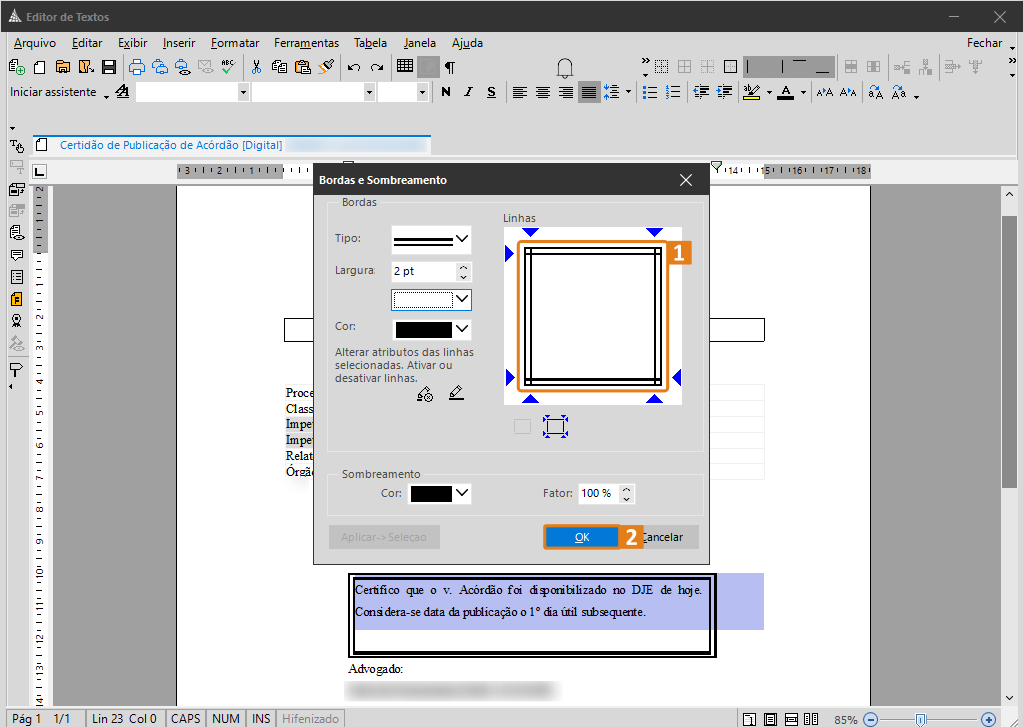Click OK in Bordas e Sombreamento dialog
Screen dimensions: 1023x727
click(582, 537)
